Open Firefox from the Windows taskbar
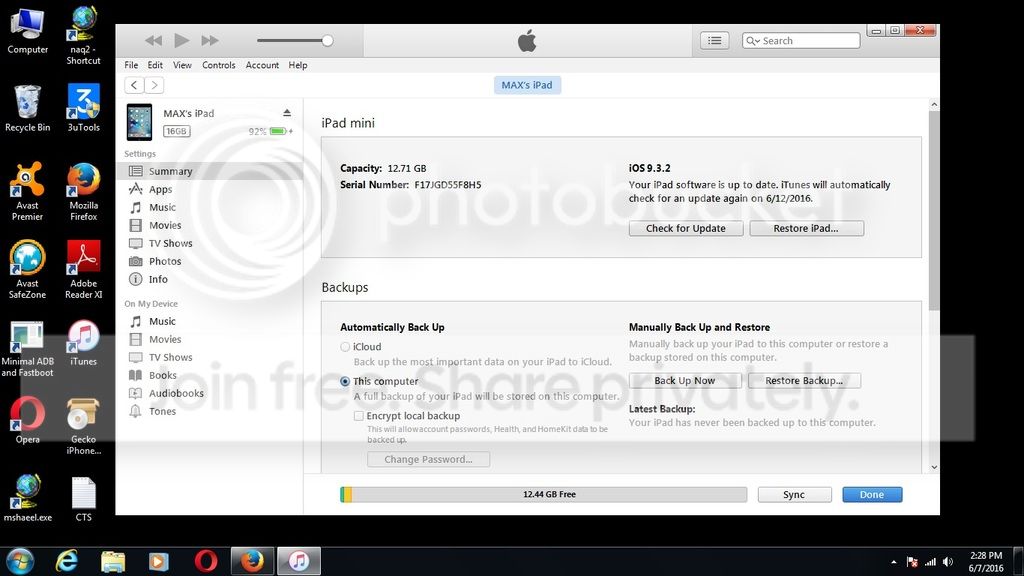 [252, 561]
